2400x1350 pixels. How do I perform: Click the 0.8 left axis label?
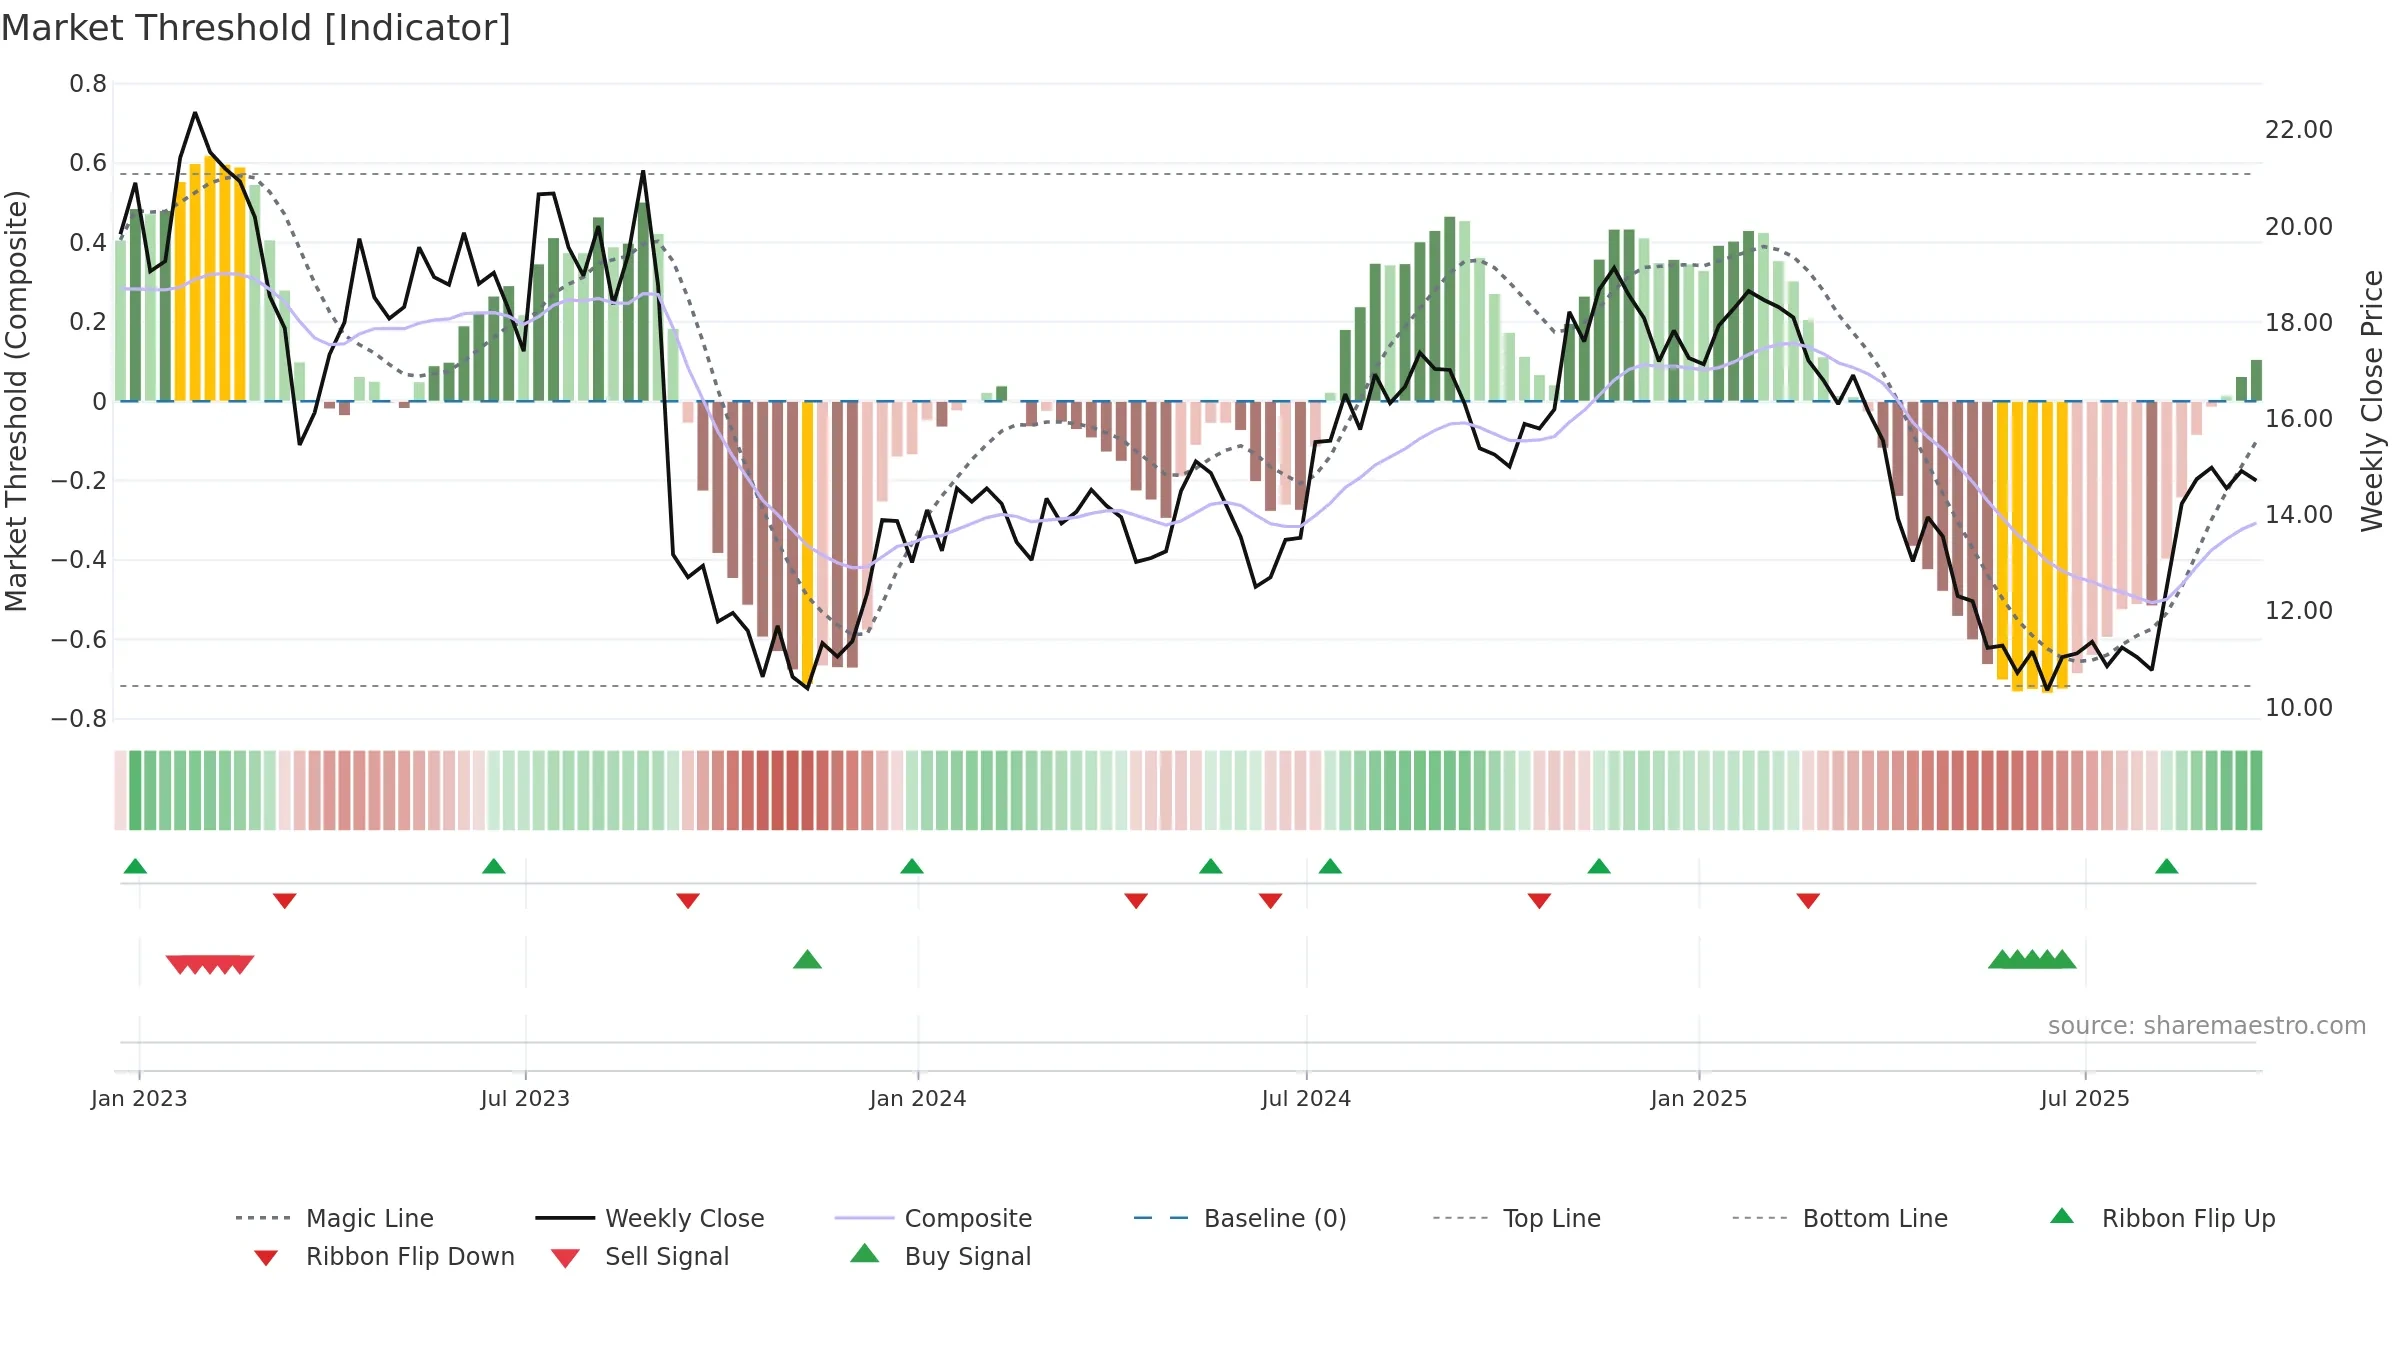point(88,84)
